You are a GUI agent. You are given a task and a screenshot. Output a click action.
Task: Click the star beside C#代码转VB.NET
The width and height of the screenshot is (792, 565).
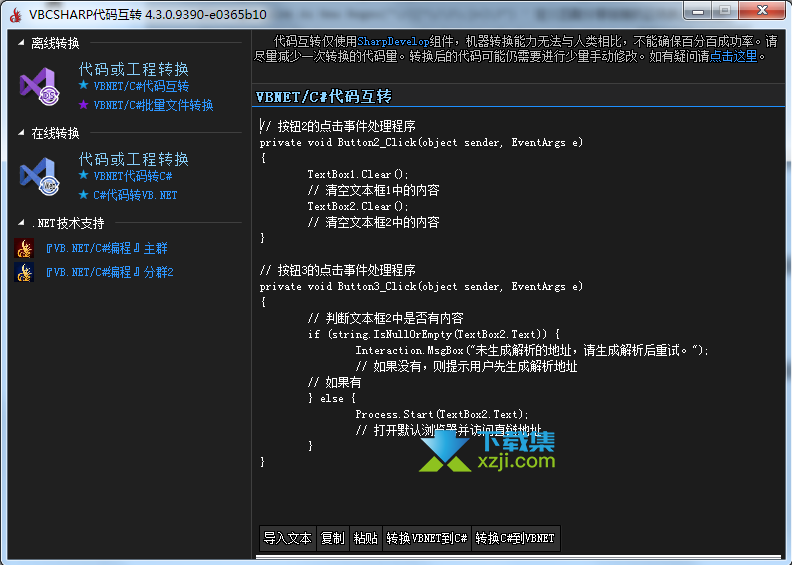point(84,194)
